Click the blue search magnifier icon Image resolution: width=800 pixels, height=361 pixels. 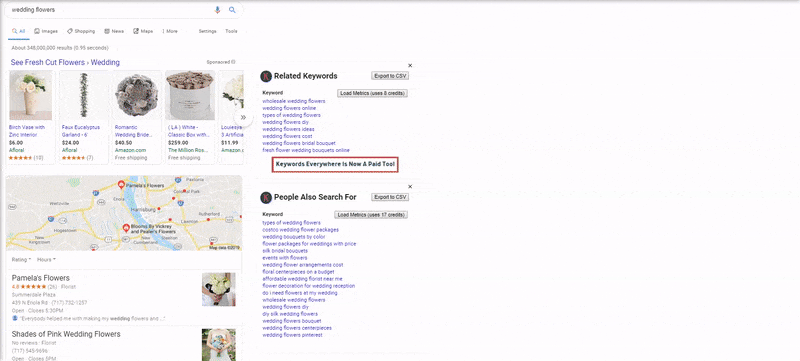pyautogui.click(x=232, y=10)
